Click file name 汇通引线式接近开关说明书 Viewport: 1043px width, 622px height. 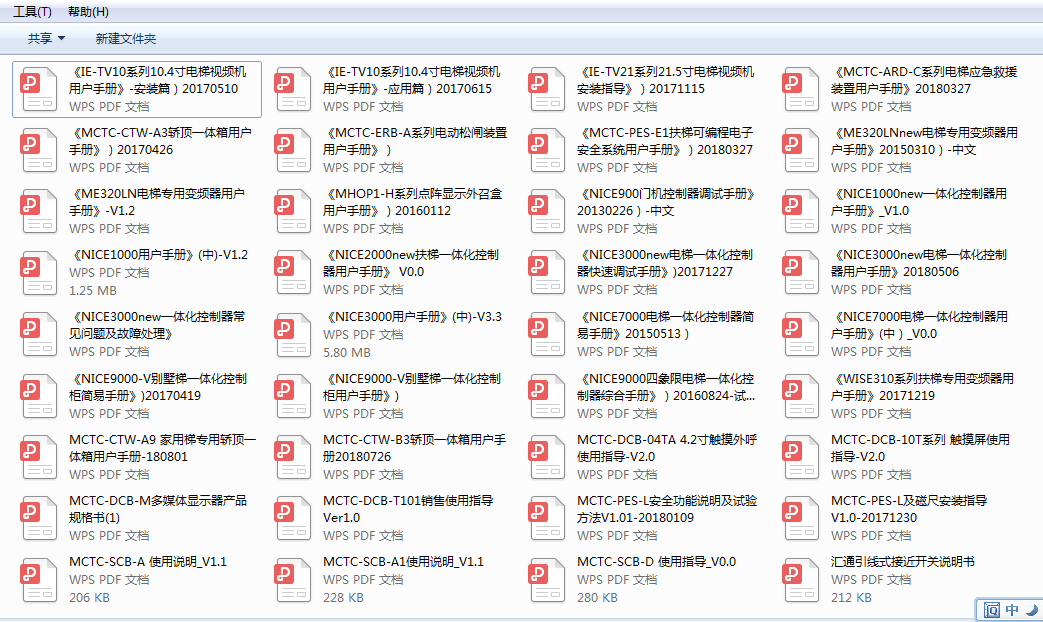[x=903, y=561]
